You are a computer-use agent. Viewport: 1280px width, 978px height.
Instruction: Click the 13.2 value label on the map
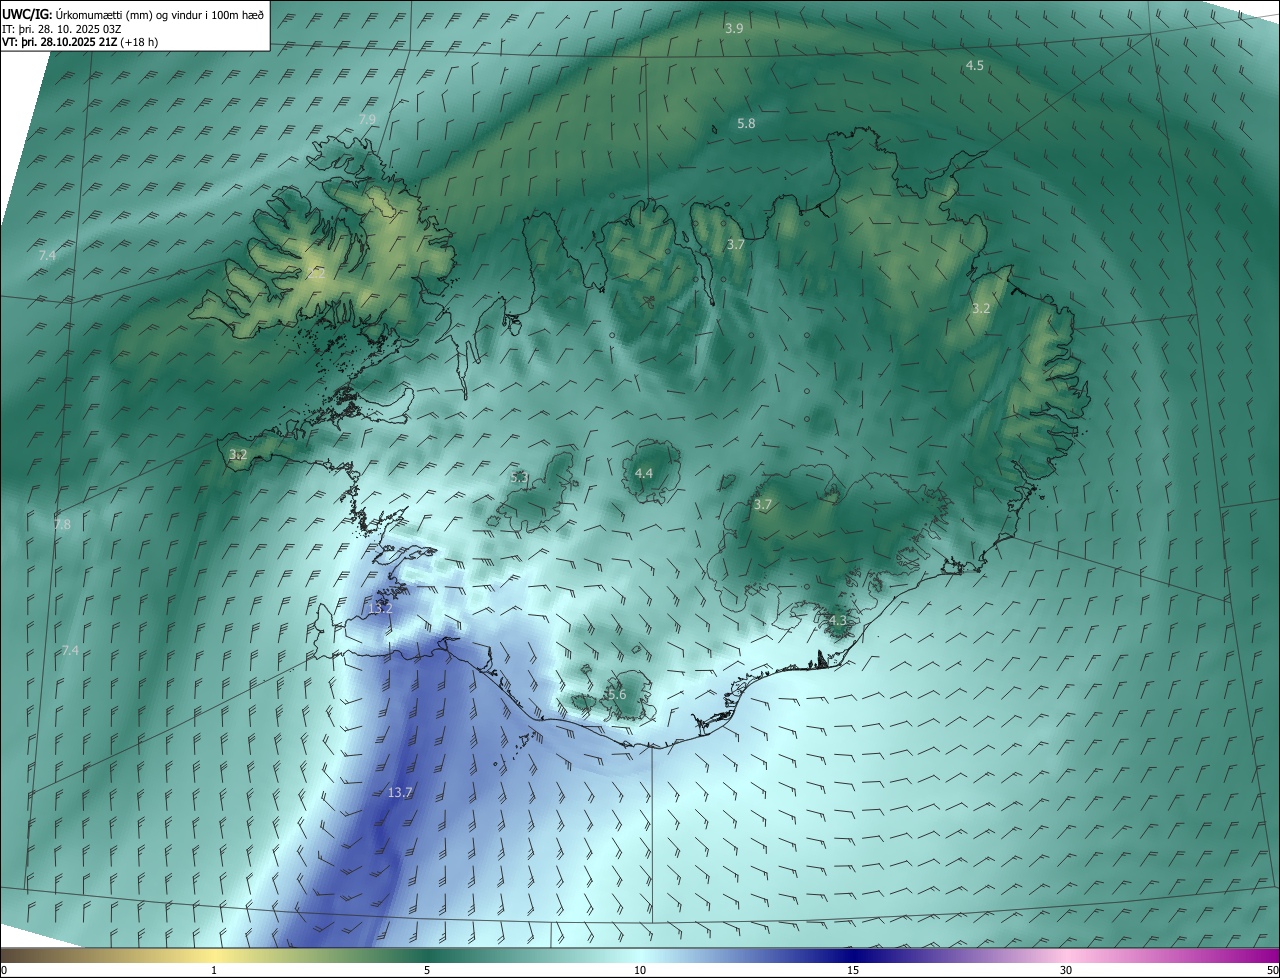tap(380, 608)
